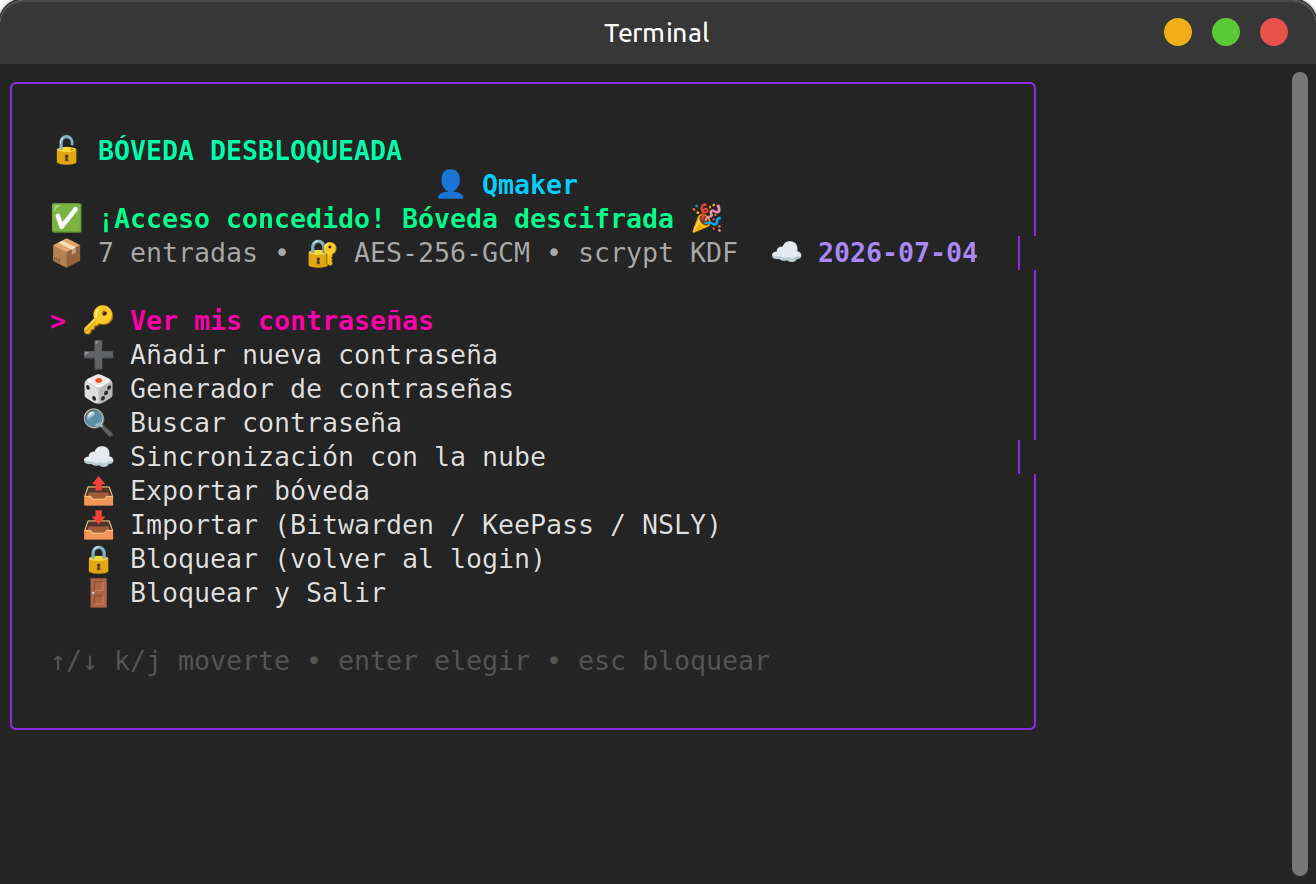Viewport: 1316px width, 884px height.
Task: Click the package box icon before 7 entradas
Action: pyautogui.click(x=66, y=253)
